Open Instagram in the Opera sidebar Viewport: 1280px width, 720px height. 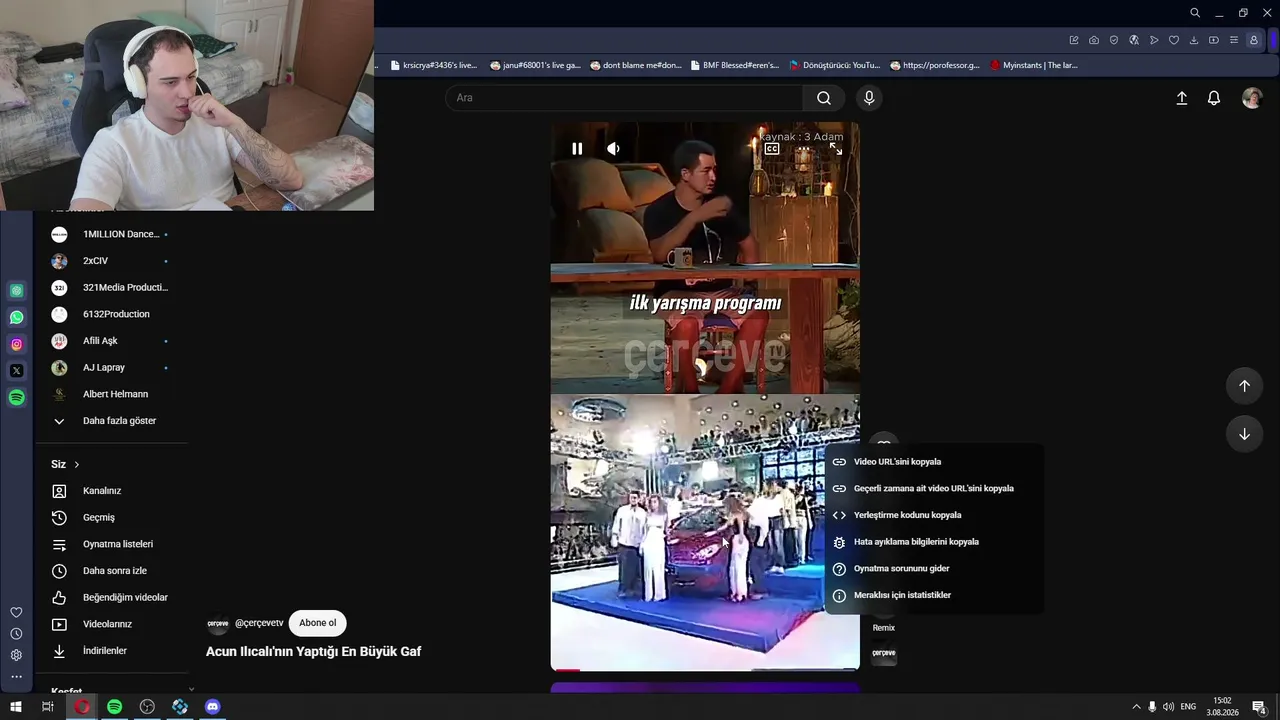tap(16, 344)
